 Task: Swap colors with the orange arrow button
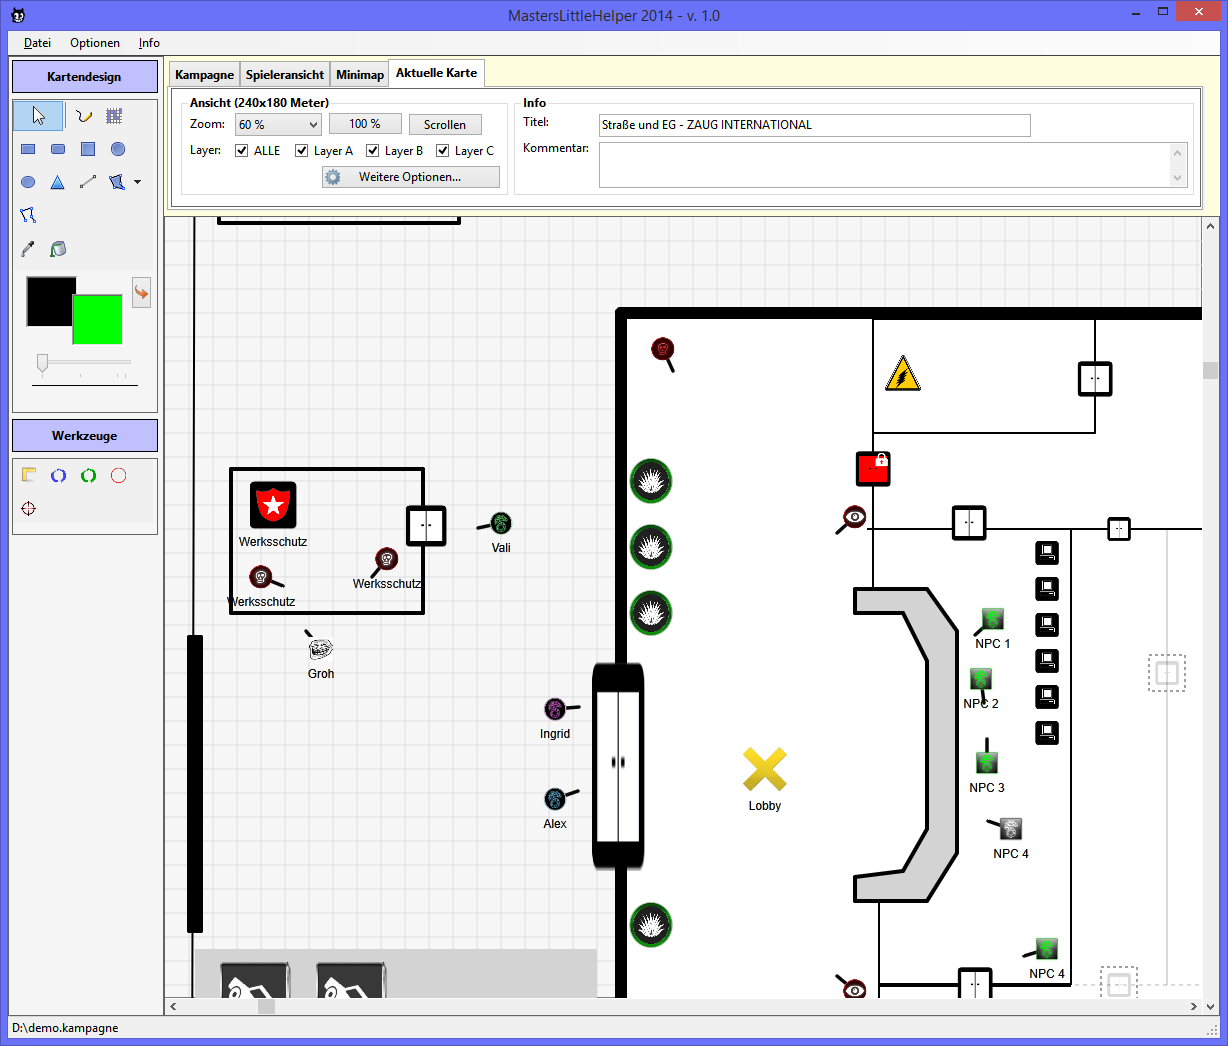(142, 292)
